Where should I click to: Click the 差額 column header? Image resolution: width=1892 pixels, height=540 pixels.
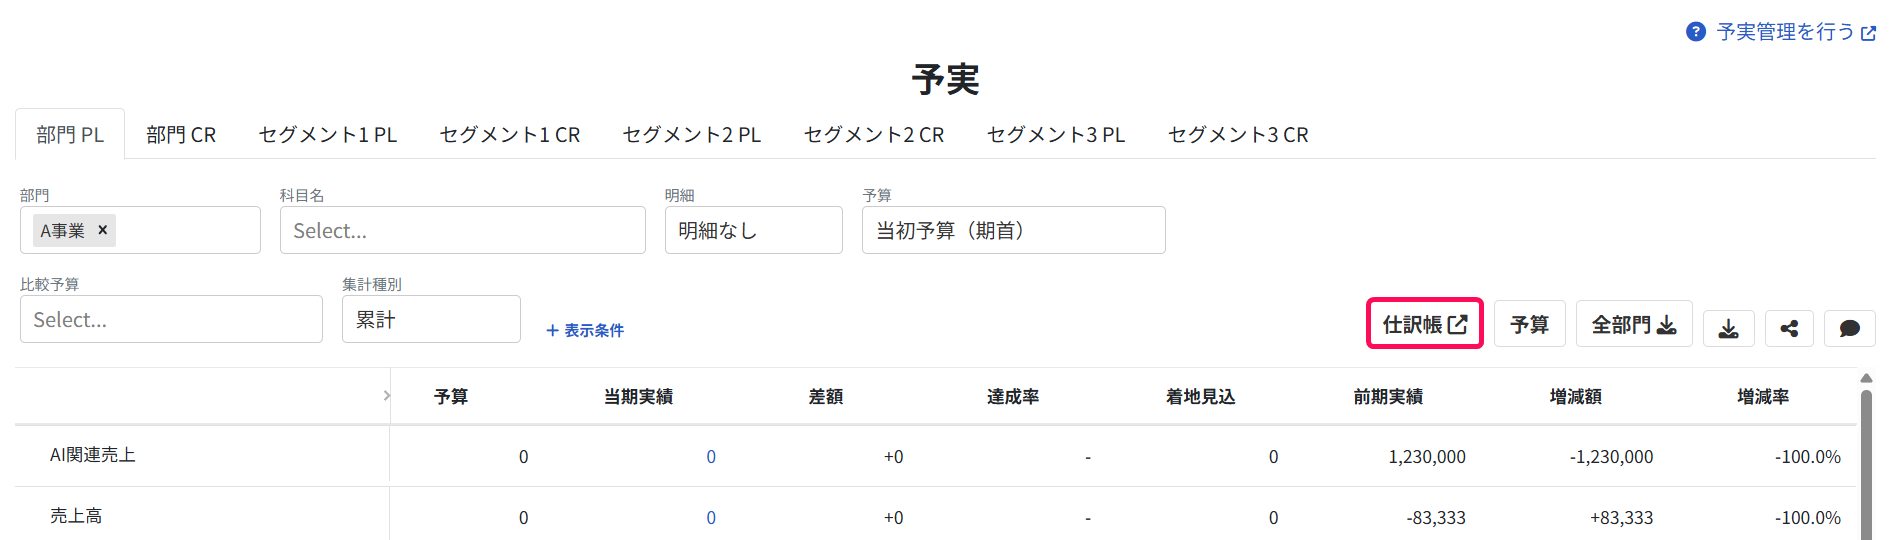826,397
